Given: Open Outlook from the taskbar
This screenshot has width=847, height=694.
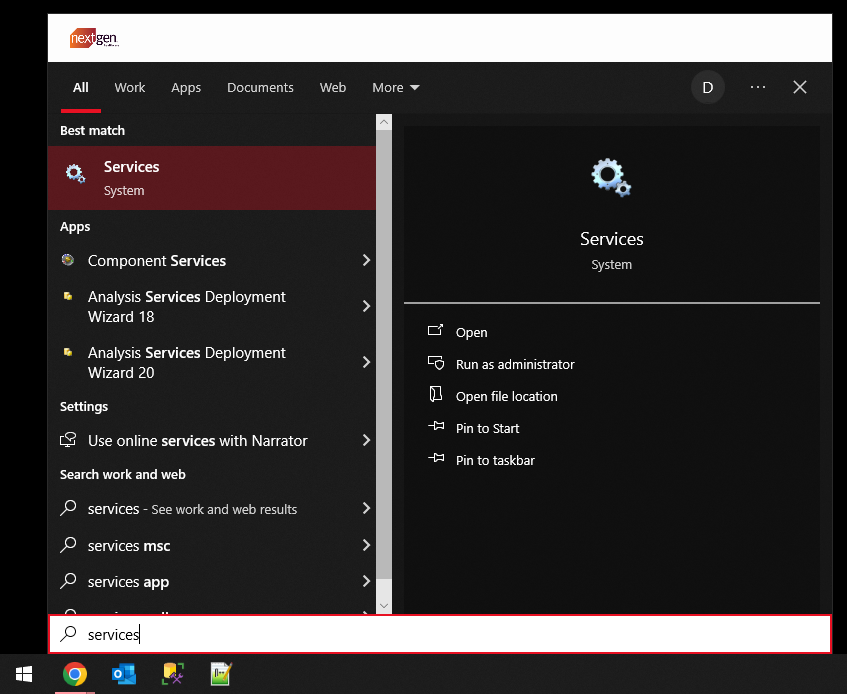Looking at the screenshot, I should [124, 674].
